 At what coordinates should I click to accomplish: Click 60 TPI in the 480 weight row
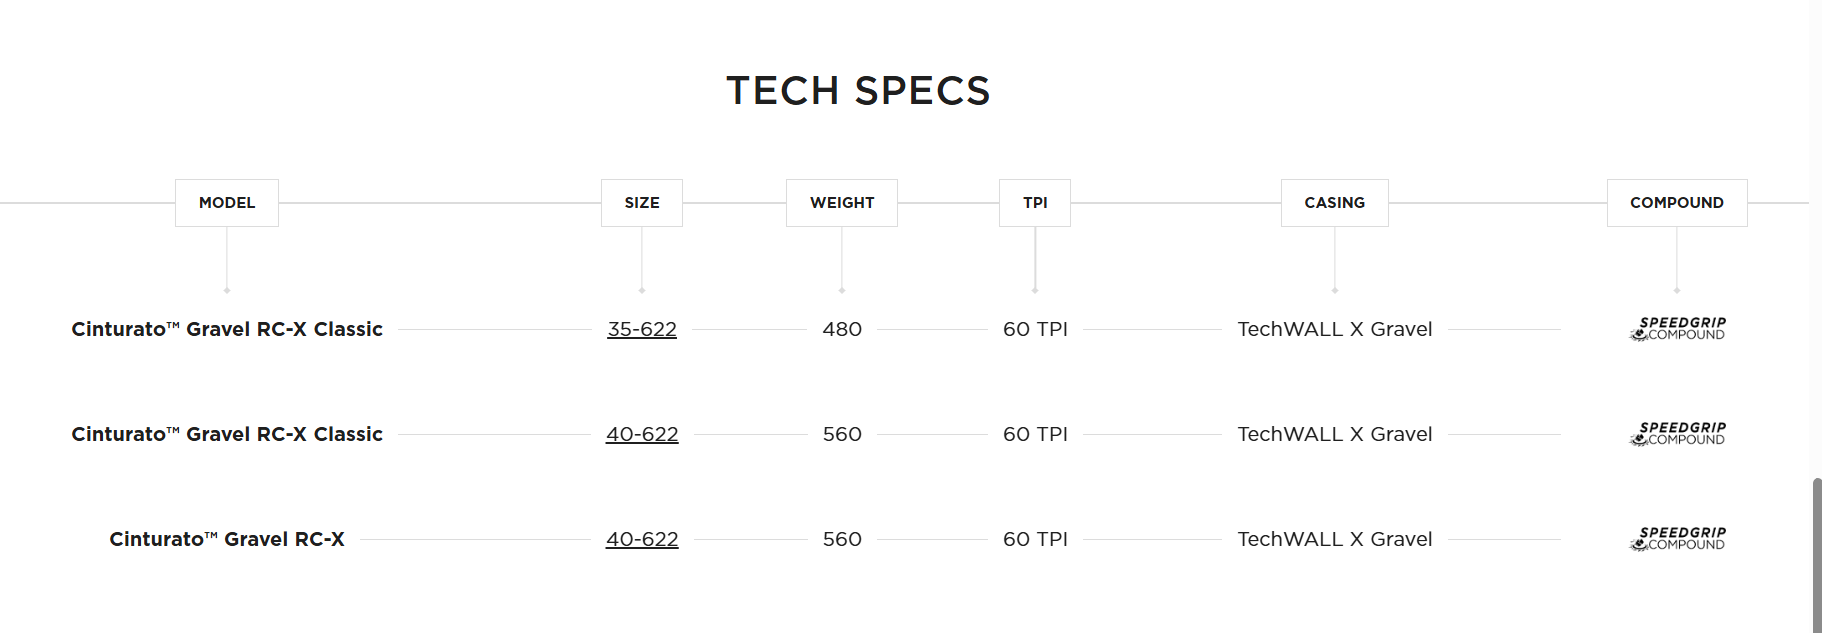click(x=1035, y=329)
